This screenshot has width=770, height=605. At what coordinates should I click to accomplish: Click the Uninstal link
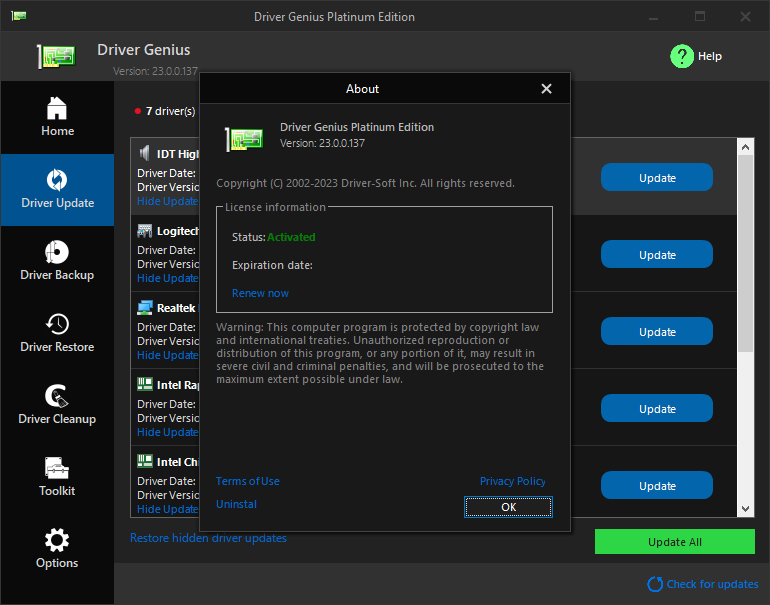coord(236,504)
